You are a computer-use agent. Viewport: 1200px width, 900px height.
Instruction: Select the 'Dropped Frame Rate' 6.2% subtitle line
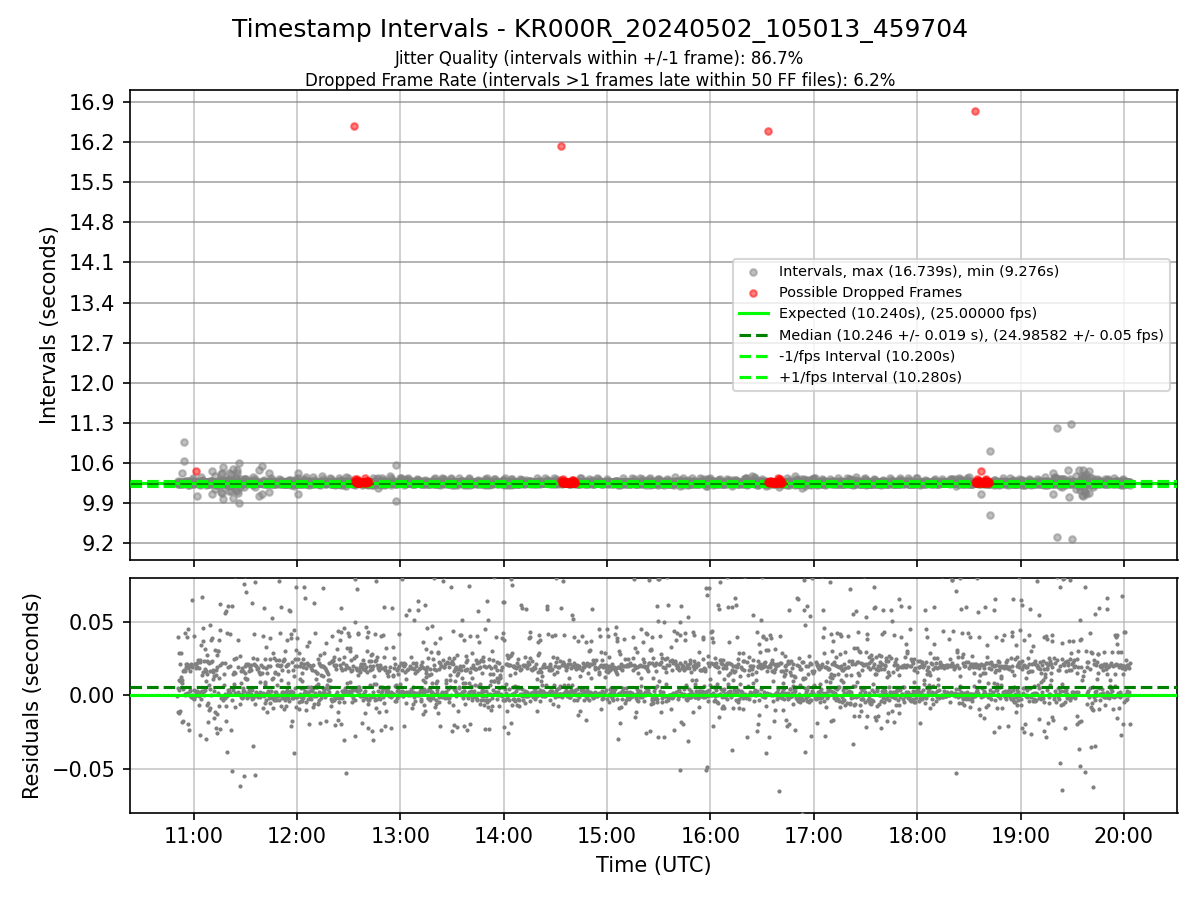(x=599, y=79)
